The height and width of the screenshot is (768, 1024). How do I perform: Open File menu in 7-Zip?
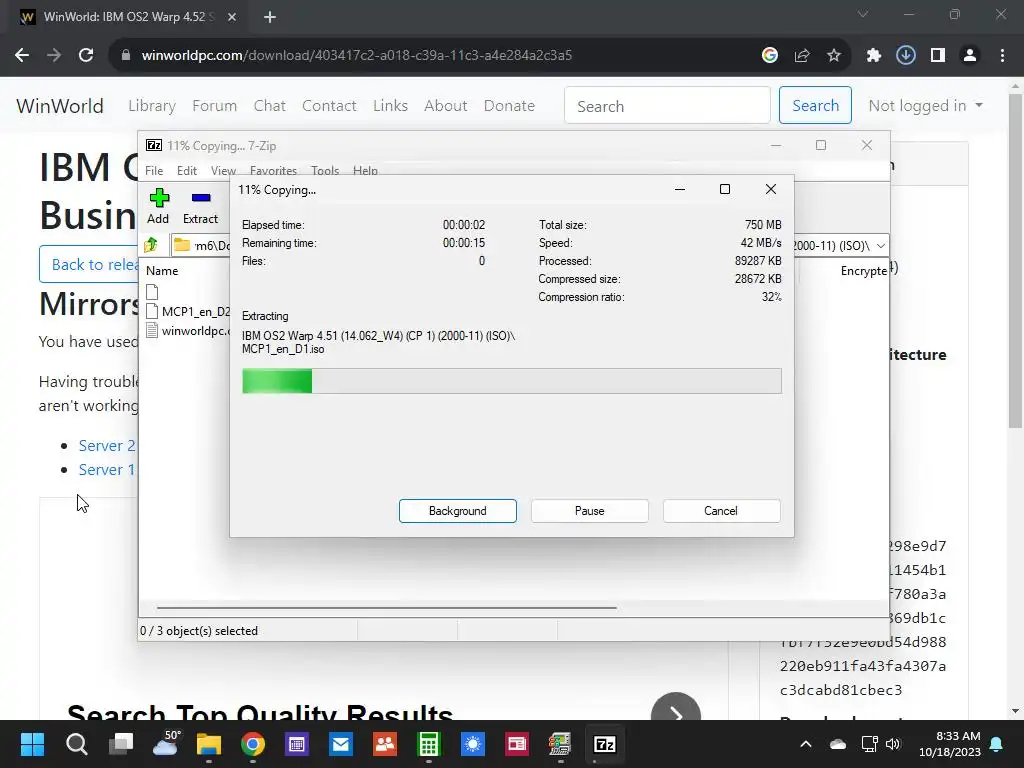pyautogui.click(x=154, y=170)
